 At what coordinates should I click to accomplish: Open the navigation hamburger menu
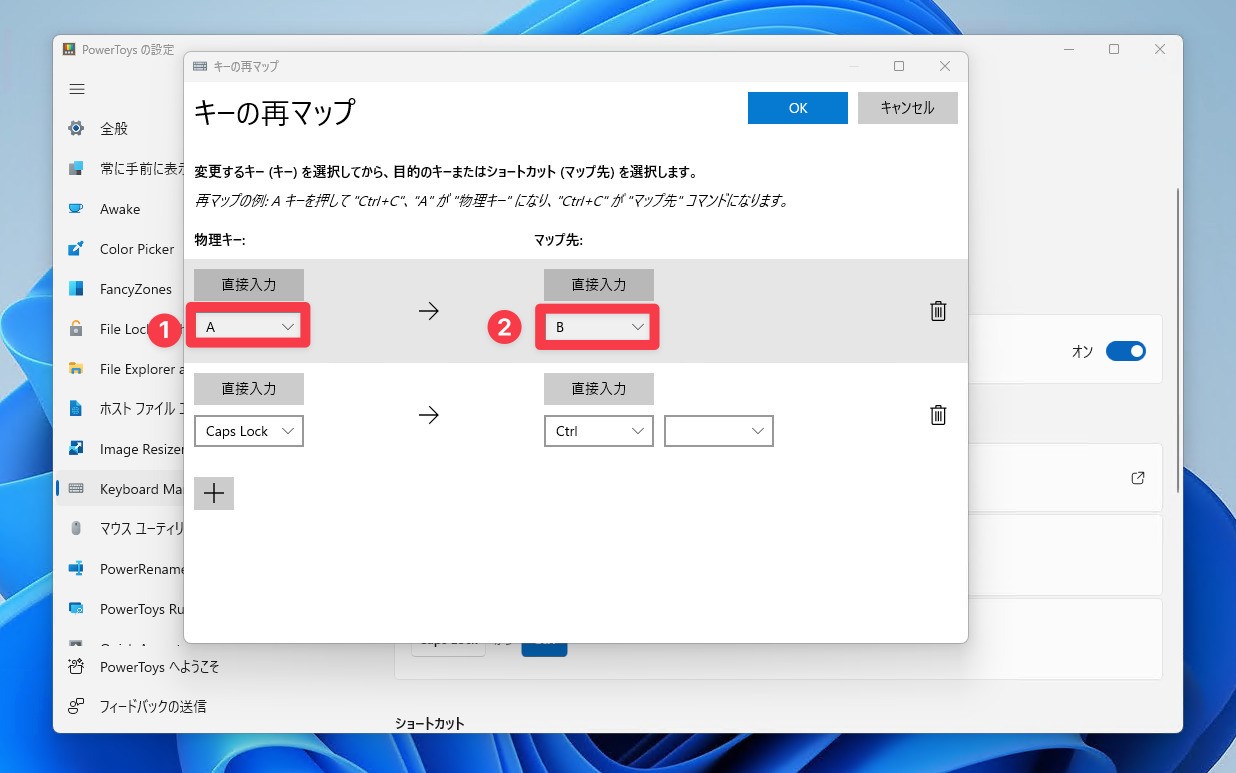coord(76,89)
